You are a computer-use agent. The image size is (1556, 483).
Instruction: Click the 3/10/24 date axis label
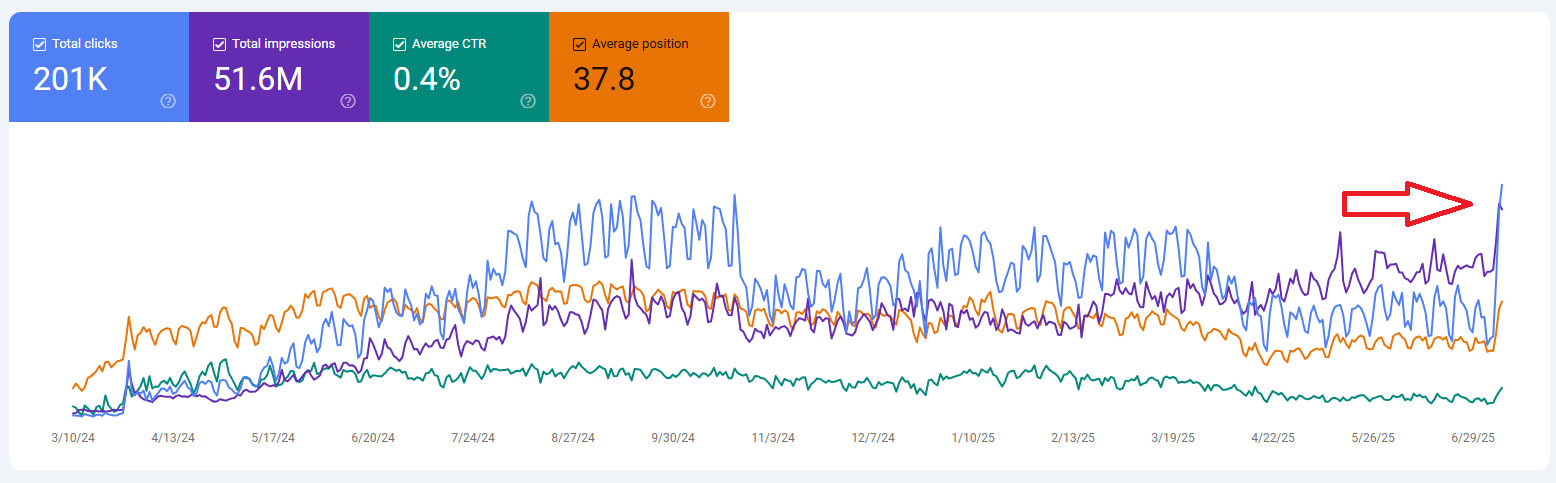(x=73, y=438)
